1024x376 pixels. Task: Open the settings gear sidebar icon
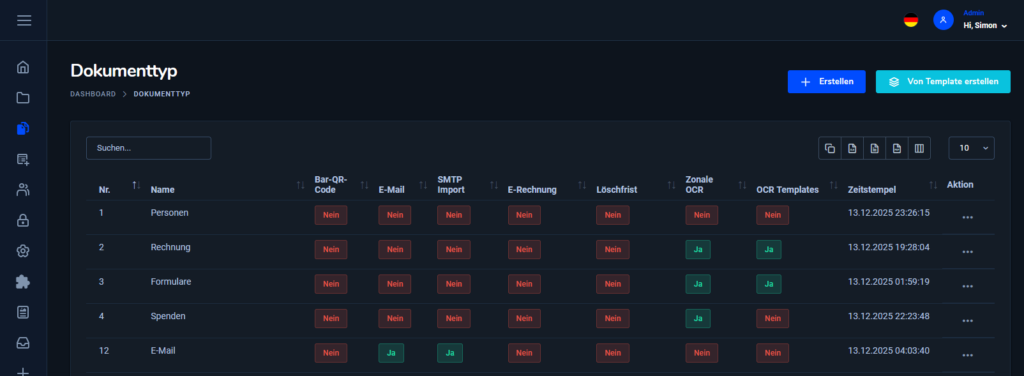[x=23, y=251]
